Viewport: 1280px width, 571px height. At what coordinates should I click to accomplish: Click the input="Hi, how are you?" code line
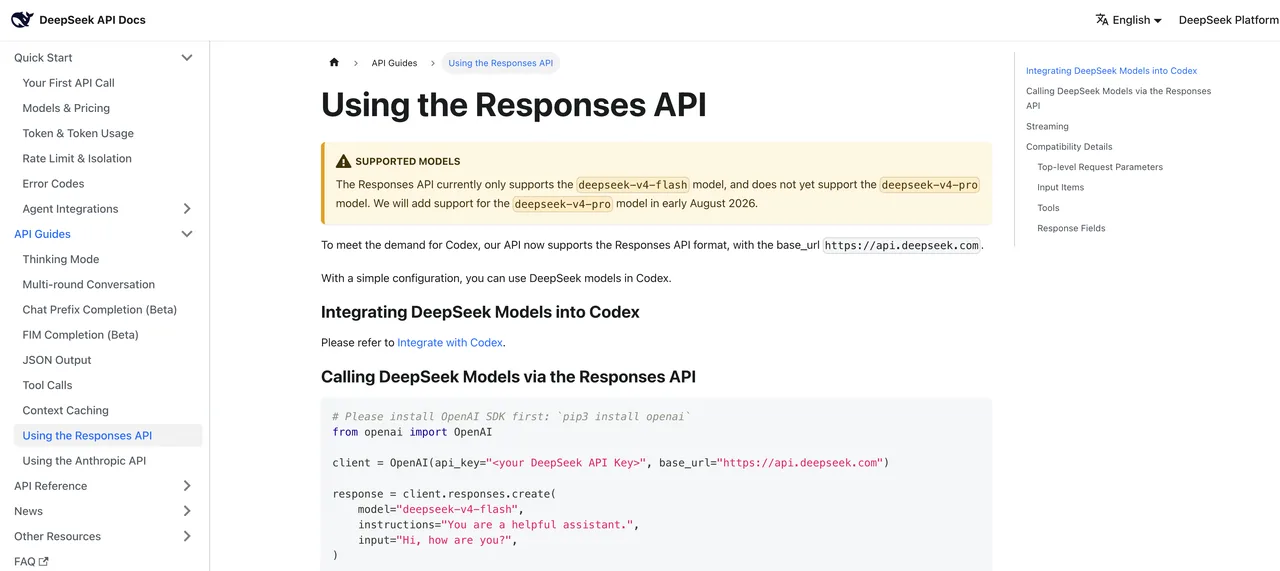pos(437,540)
